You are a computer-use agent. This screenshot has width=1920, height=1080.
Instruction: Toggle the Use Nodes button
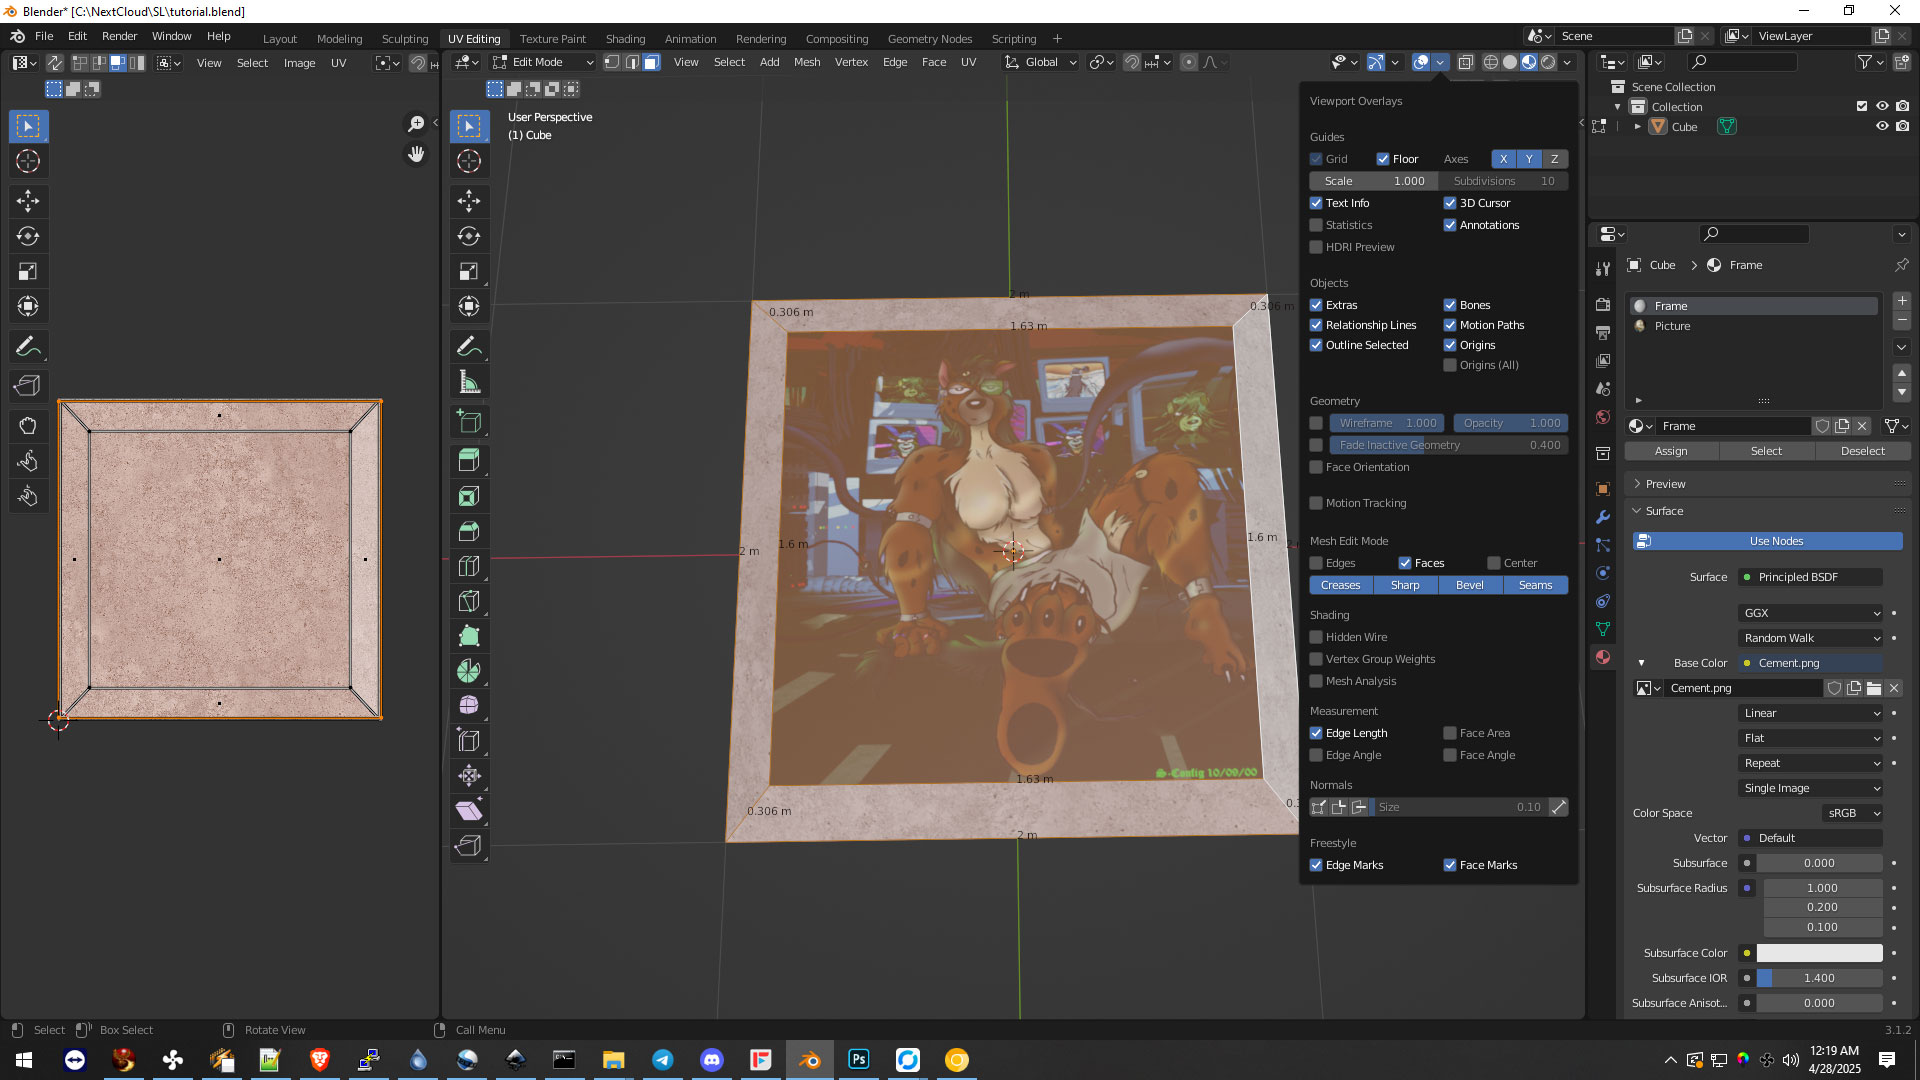click(x=1767, y=541)
